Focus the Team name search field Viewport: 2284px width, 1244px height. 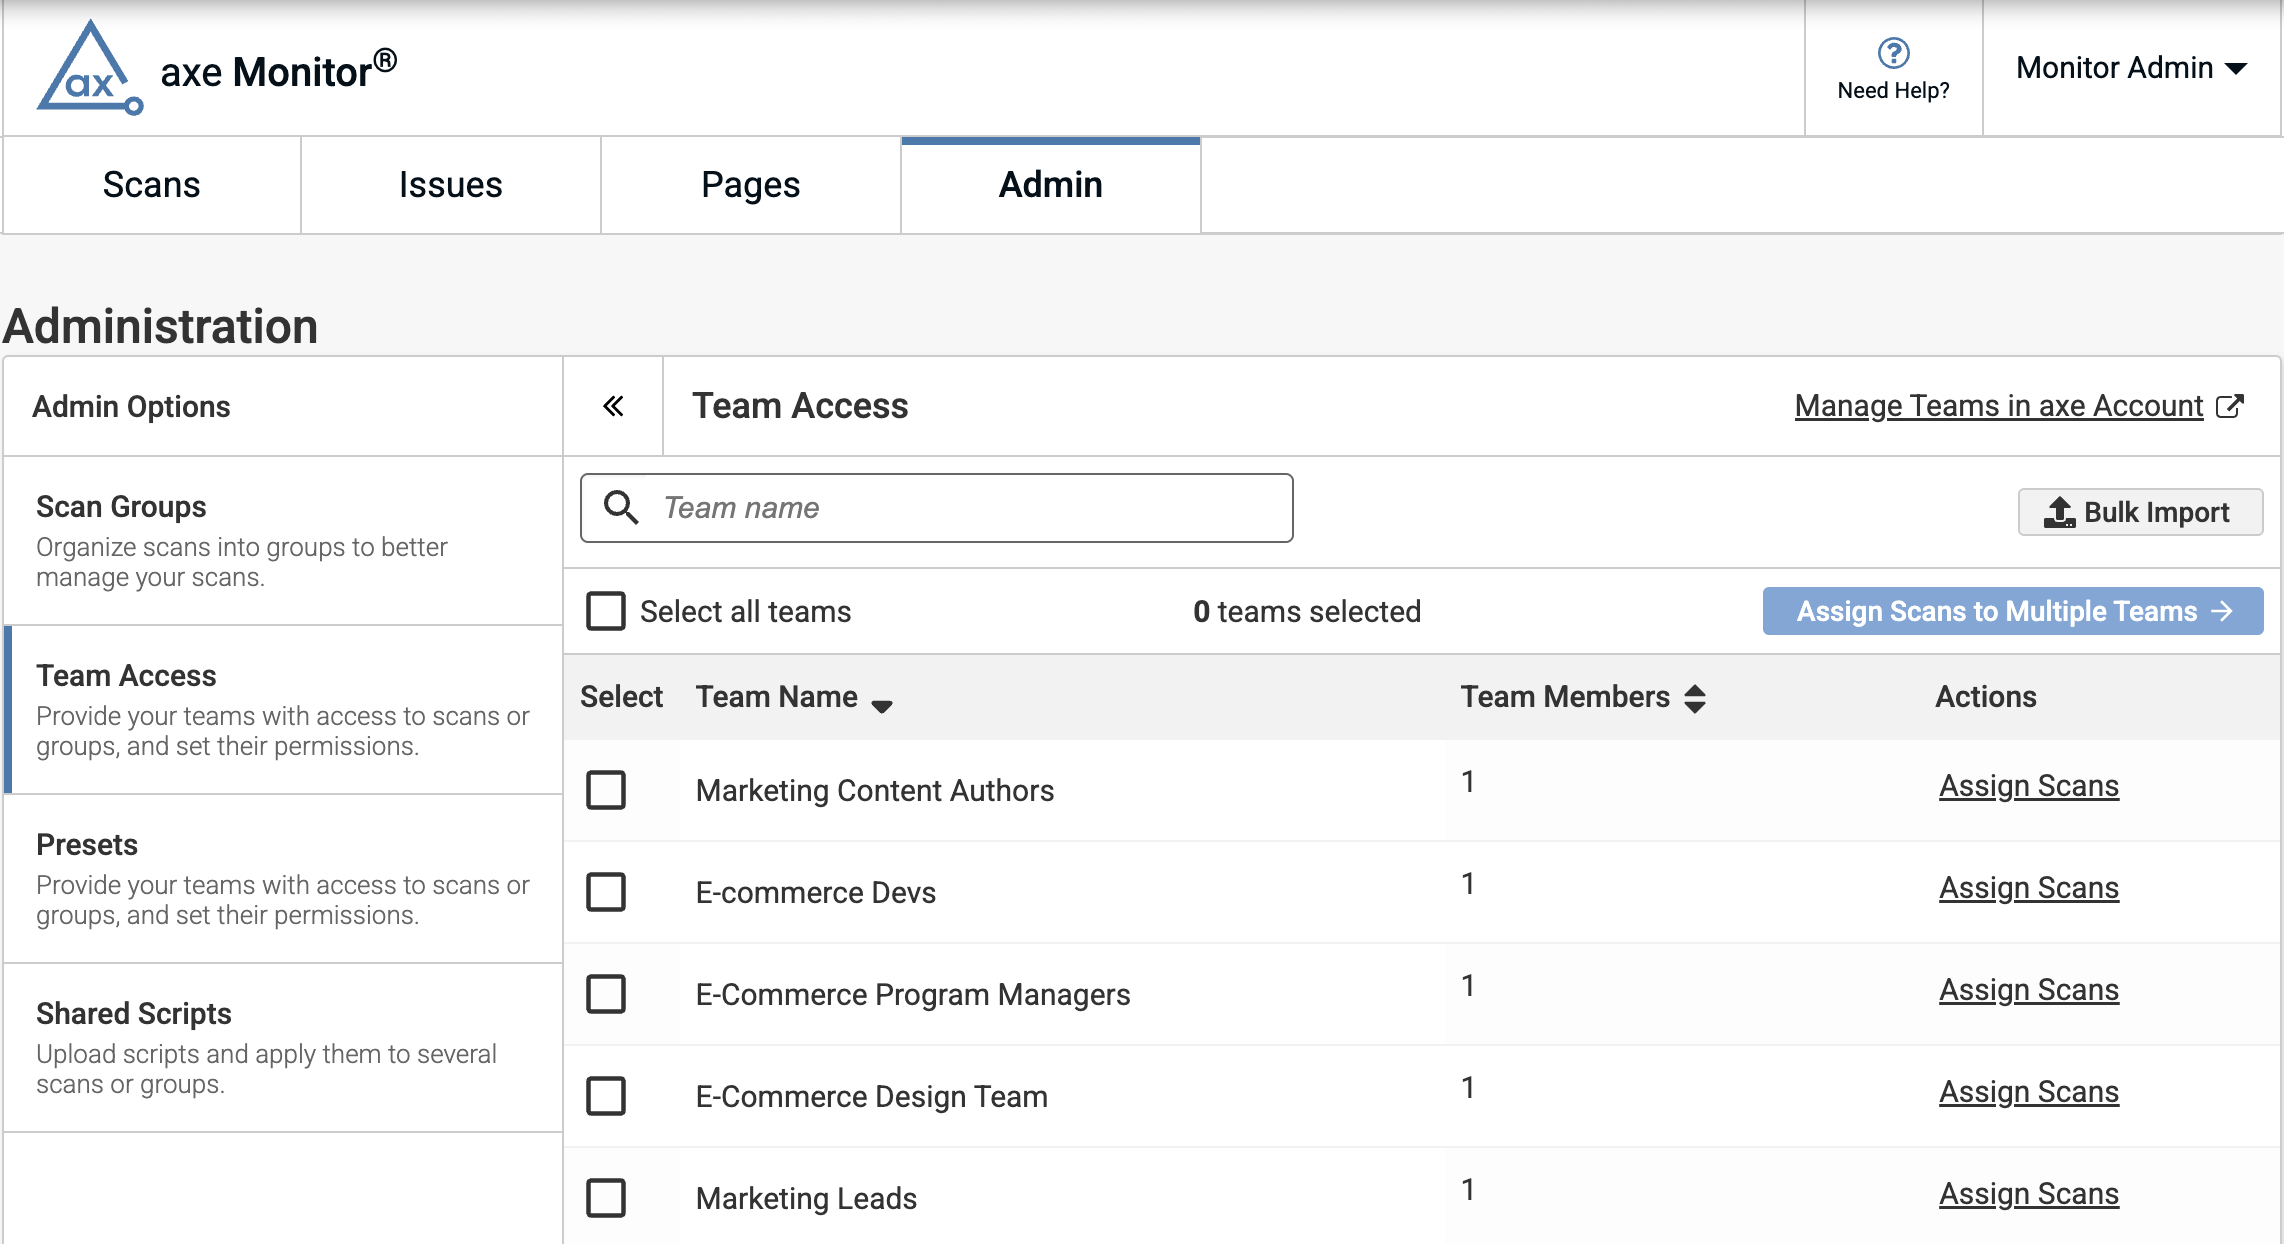point(960,508)
